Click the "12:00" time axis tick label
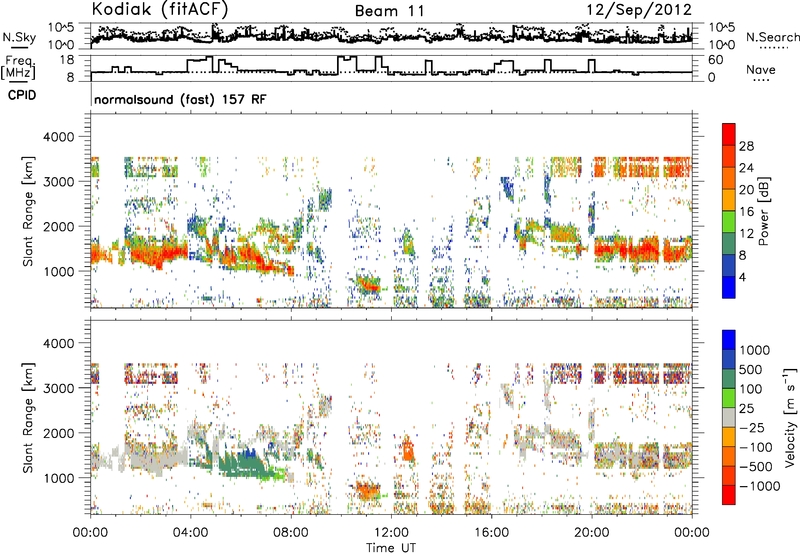 [391, 533]
